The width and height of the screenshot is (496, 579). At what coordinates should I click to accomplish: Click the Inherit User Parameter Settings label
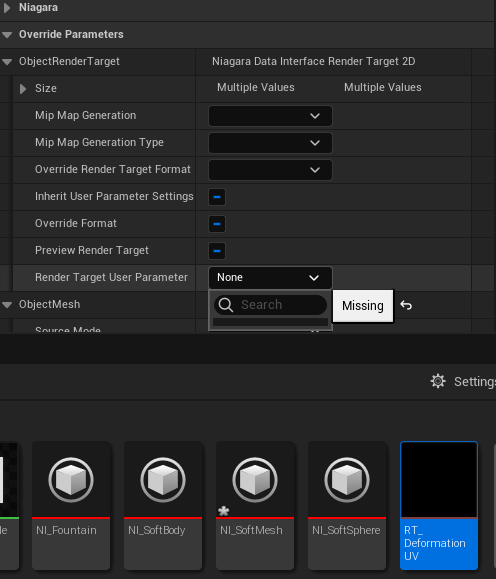tap(114, 196)
